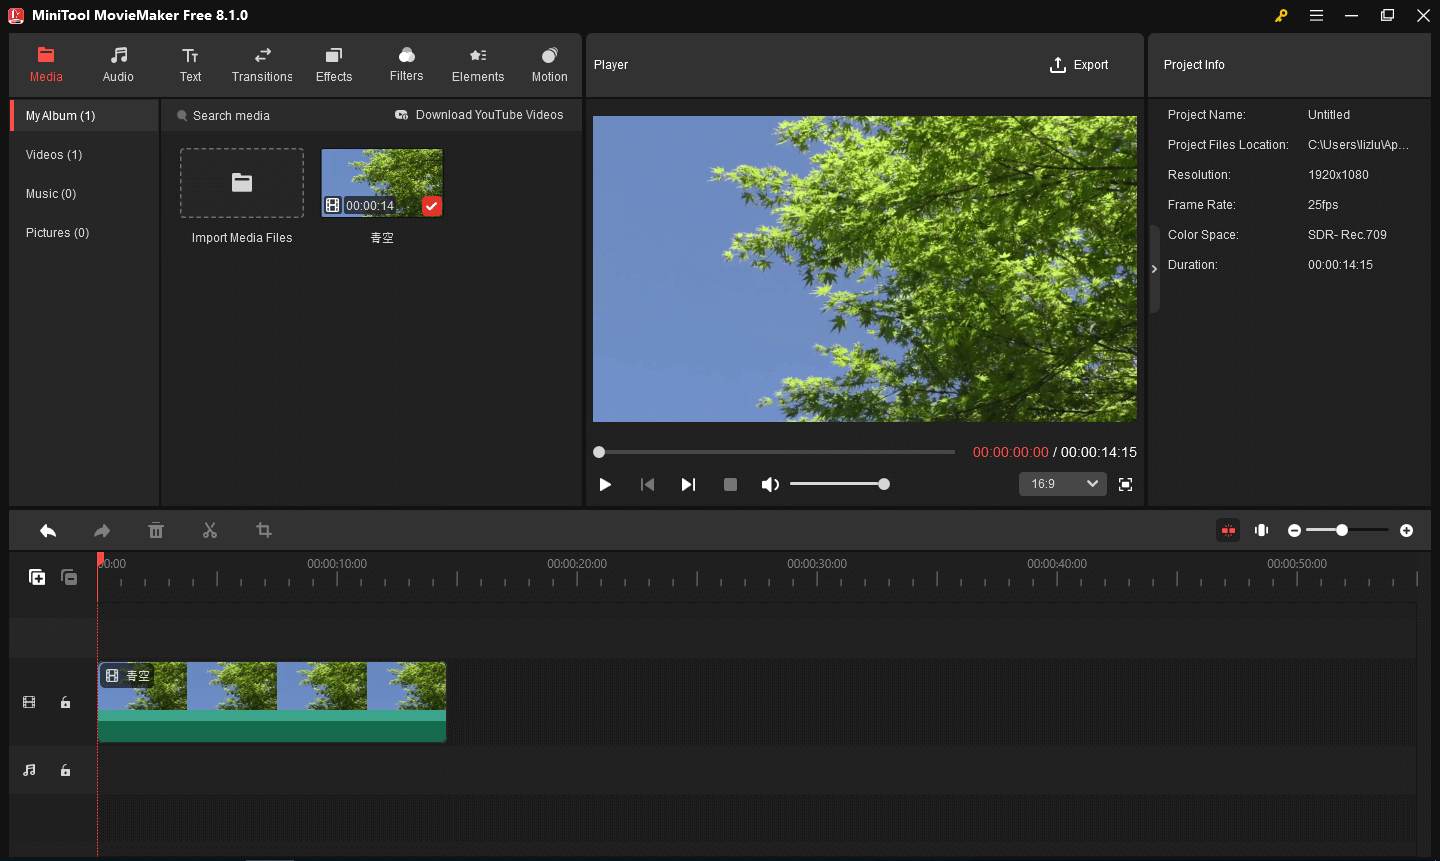
Task: Open the Media tab
Action: point(46,65)
